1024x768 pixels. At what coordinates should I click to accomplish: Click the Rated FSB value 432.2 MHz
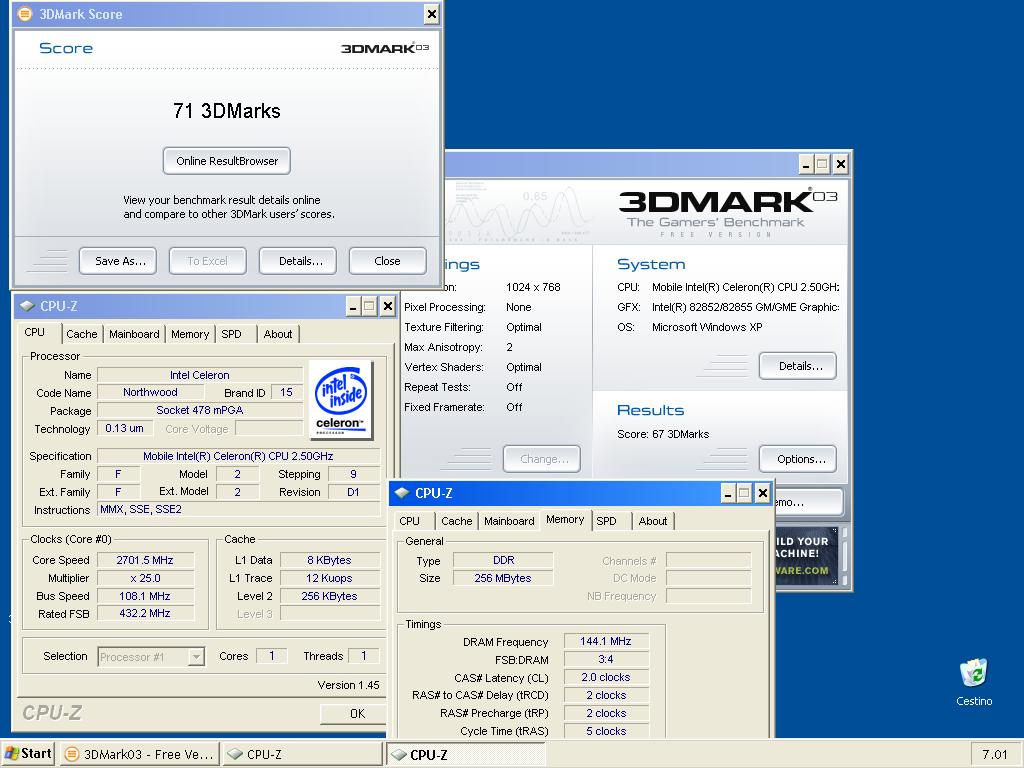145,613
